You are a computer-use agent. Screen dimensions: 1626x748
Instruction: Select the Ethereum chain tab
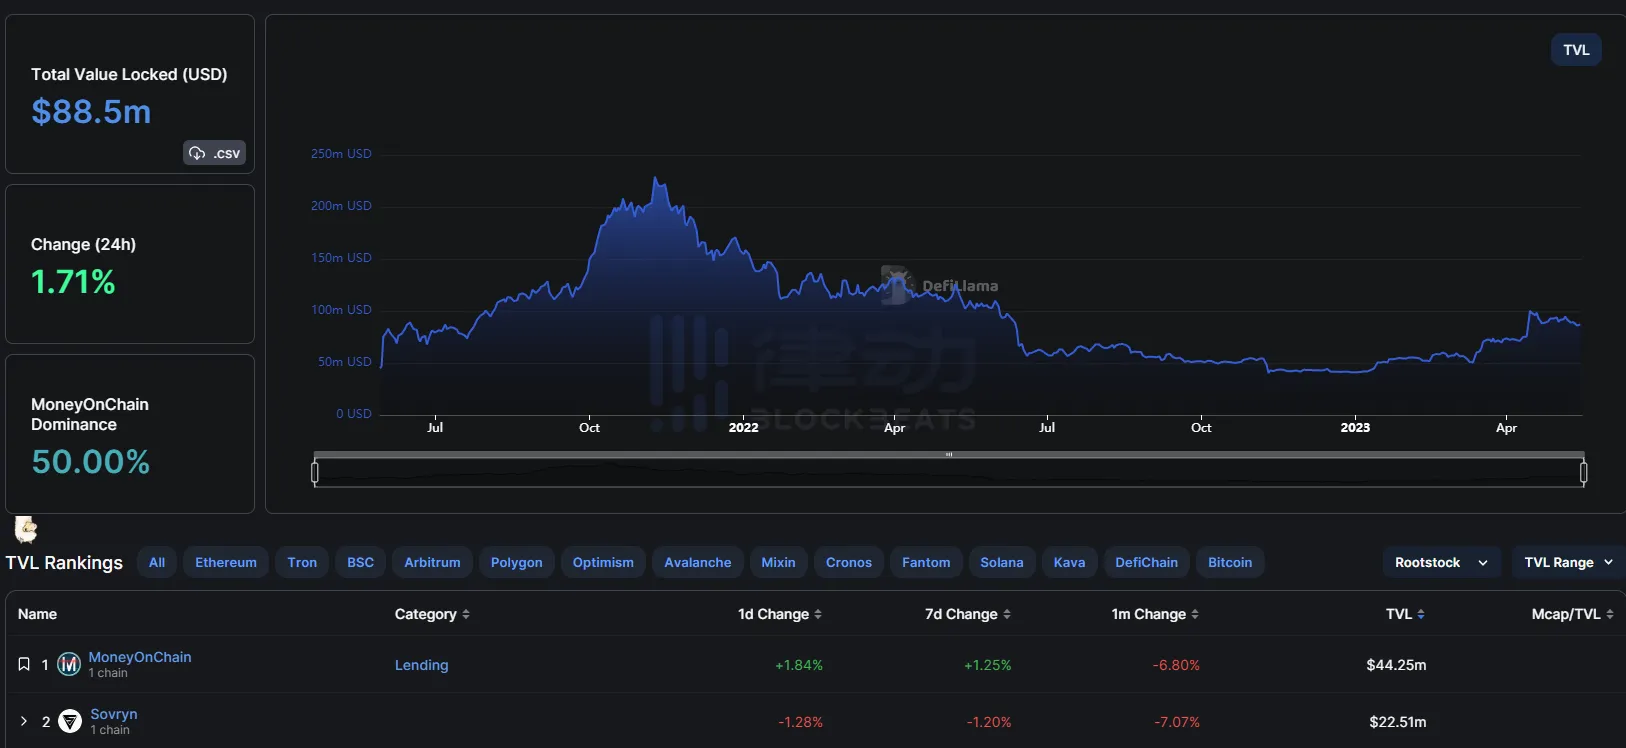[x=226, y=562]
